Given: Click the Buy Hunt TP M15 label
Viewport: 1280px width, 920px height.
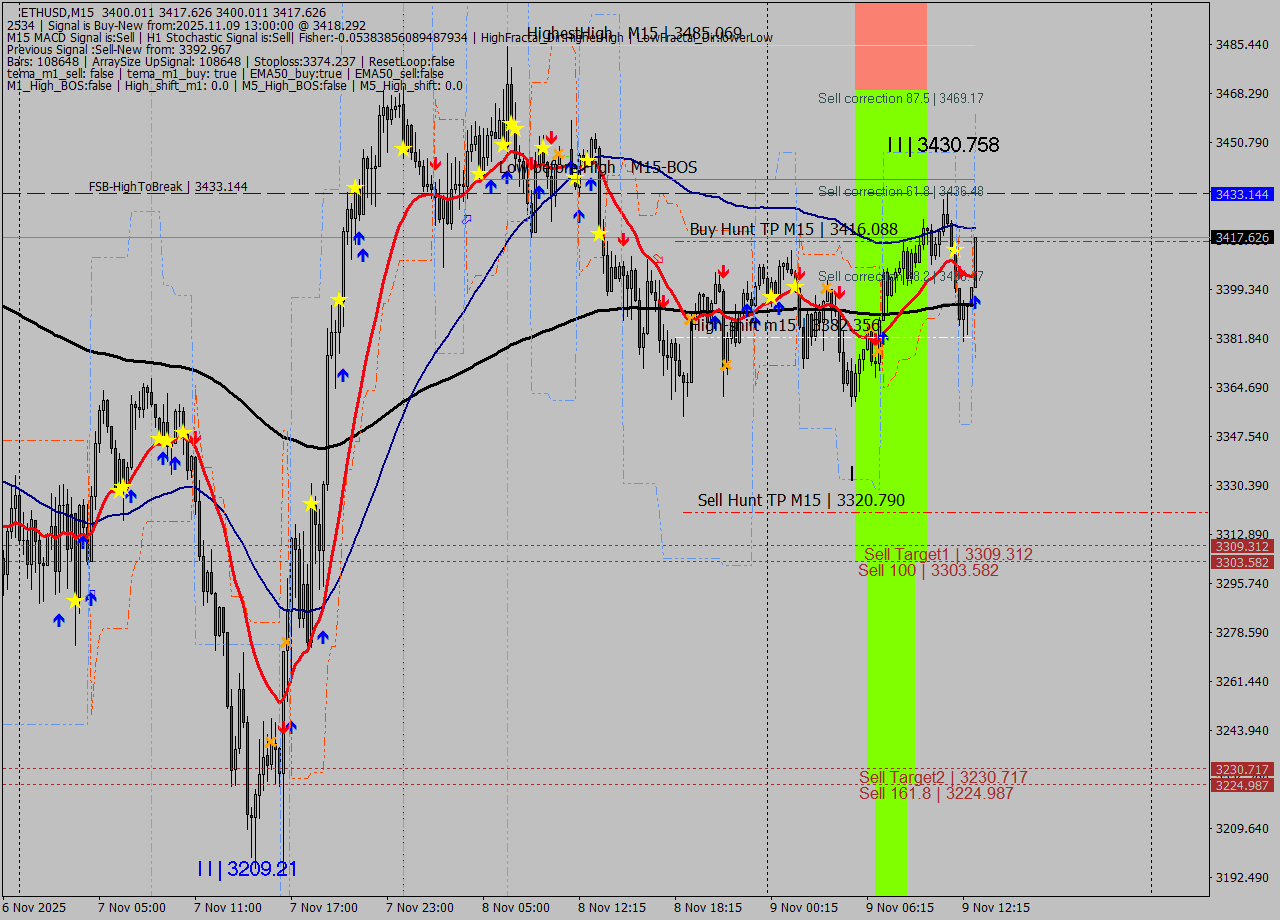Looking at the screenshot, I should click(x=793, y=229).
